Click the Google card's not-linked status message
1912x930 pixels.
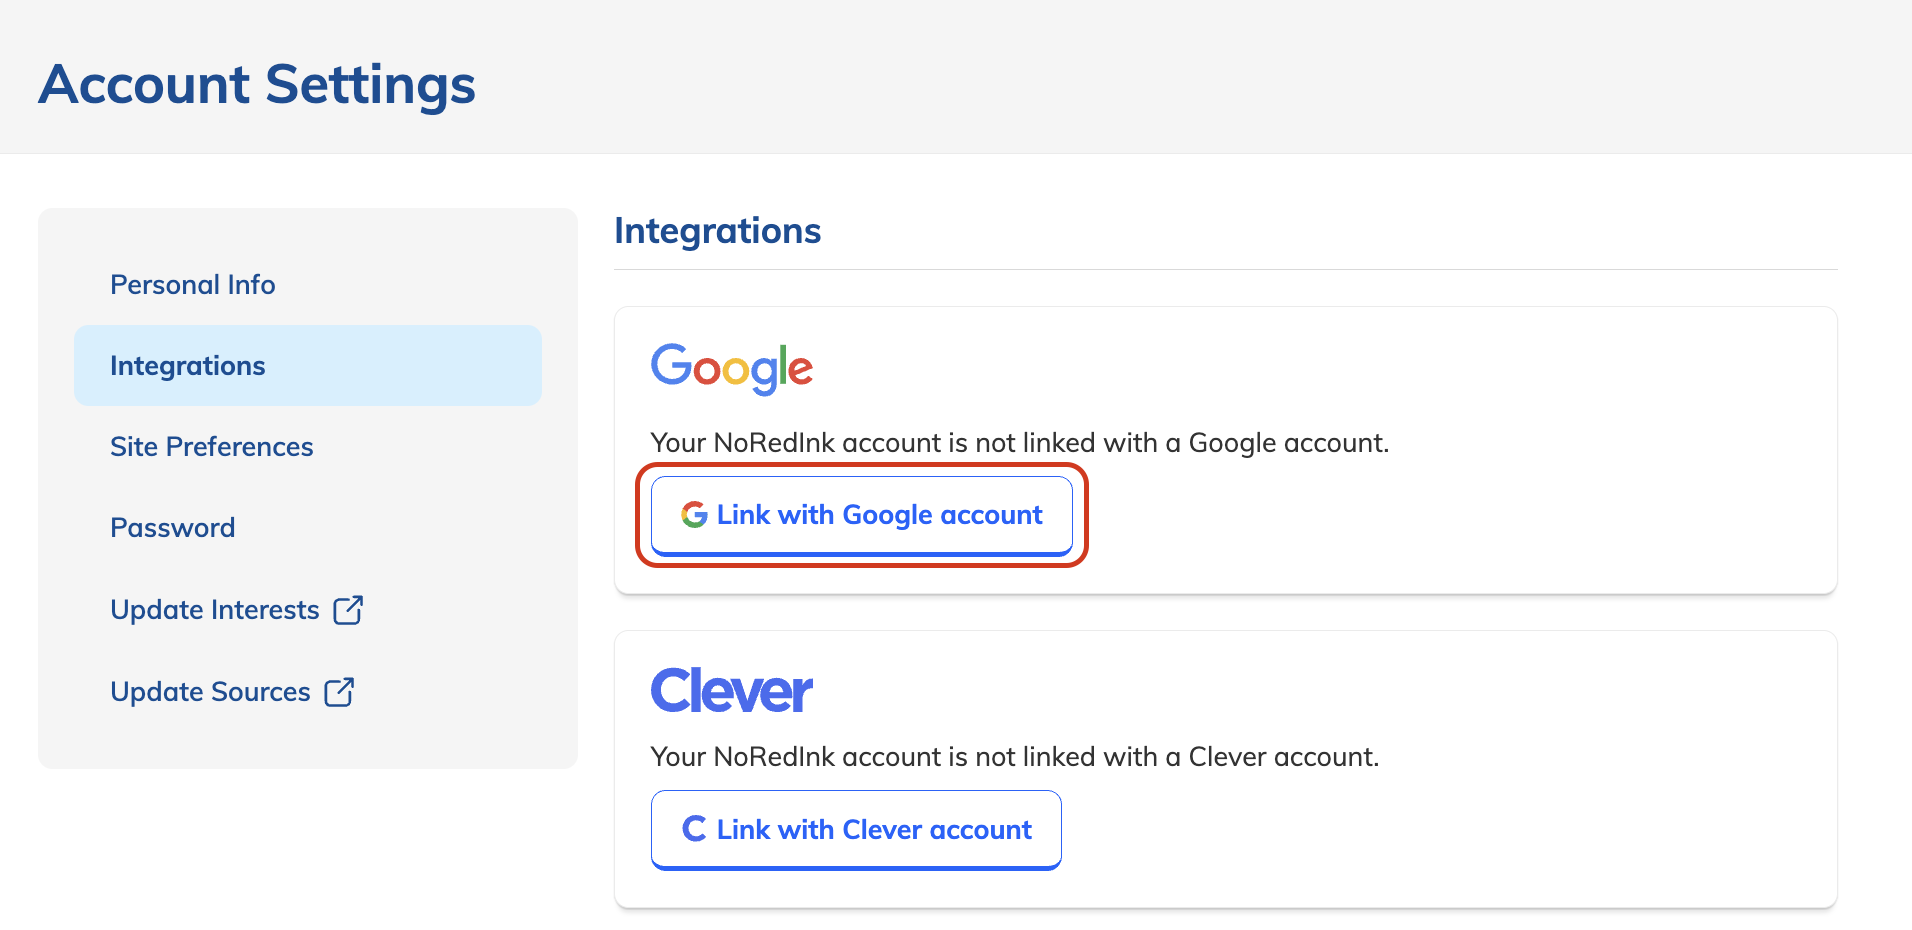tap(1019, 442)
